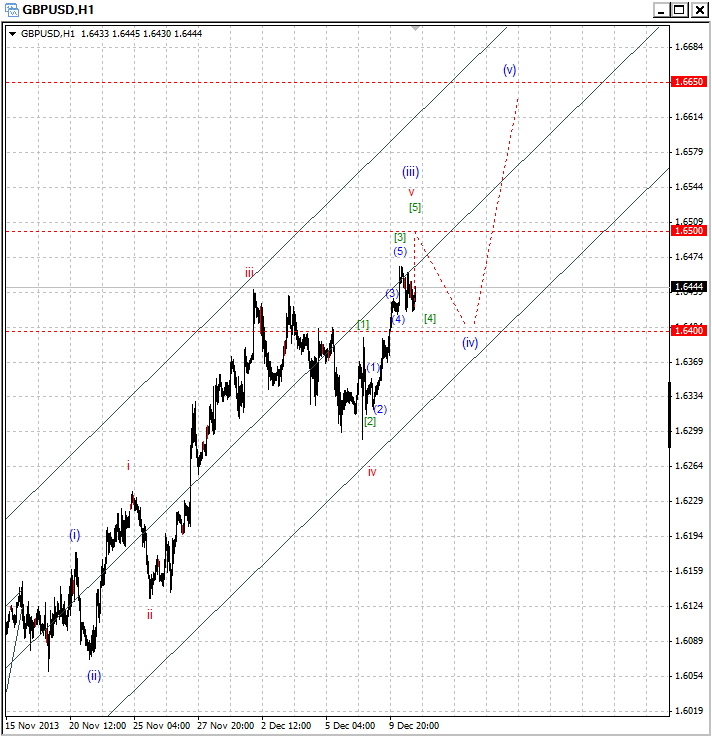This screenshot has width=712, height=737.
Task: Click the GBPUSD,H1 OHLC text header
Action: [111, 34]
